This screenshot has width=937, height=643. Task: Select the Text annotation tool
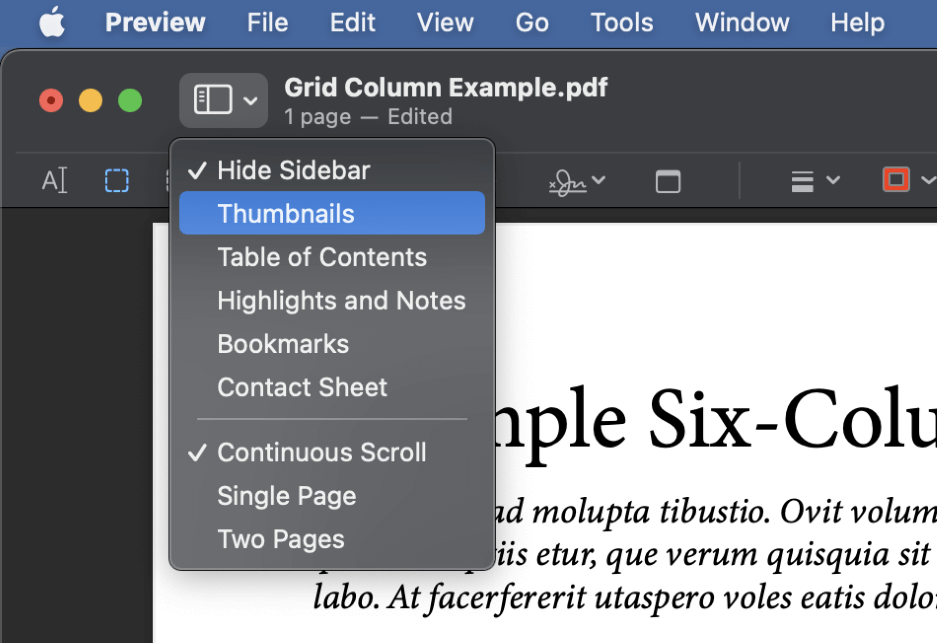pos(55,180)
